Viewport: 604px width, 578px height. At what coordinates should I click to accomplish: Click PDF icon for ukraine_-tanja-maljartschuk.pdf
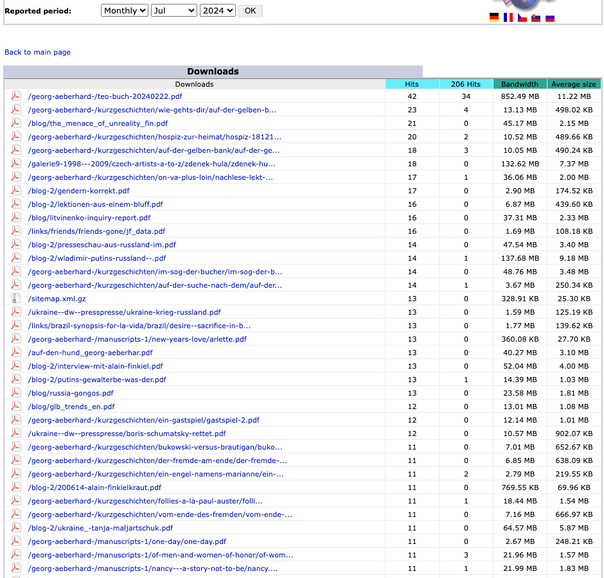[x=16, y=527]
